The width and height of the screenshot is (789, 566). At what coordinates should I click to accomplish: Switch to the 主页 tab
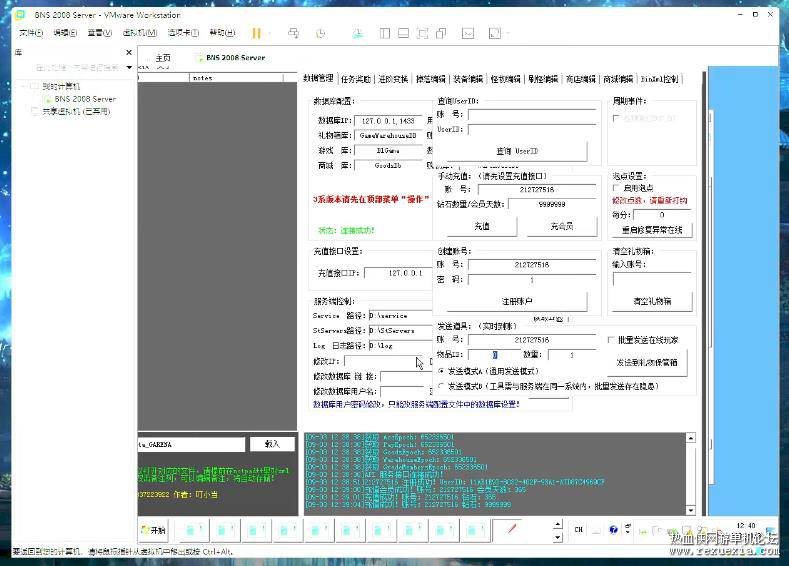[163, 57]
